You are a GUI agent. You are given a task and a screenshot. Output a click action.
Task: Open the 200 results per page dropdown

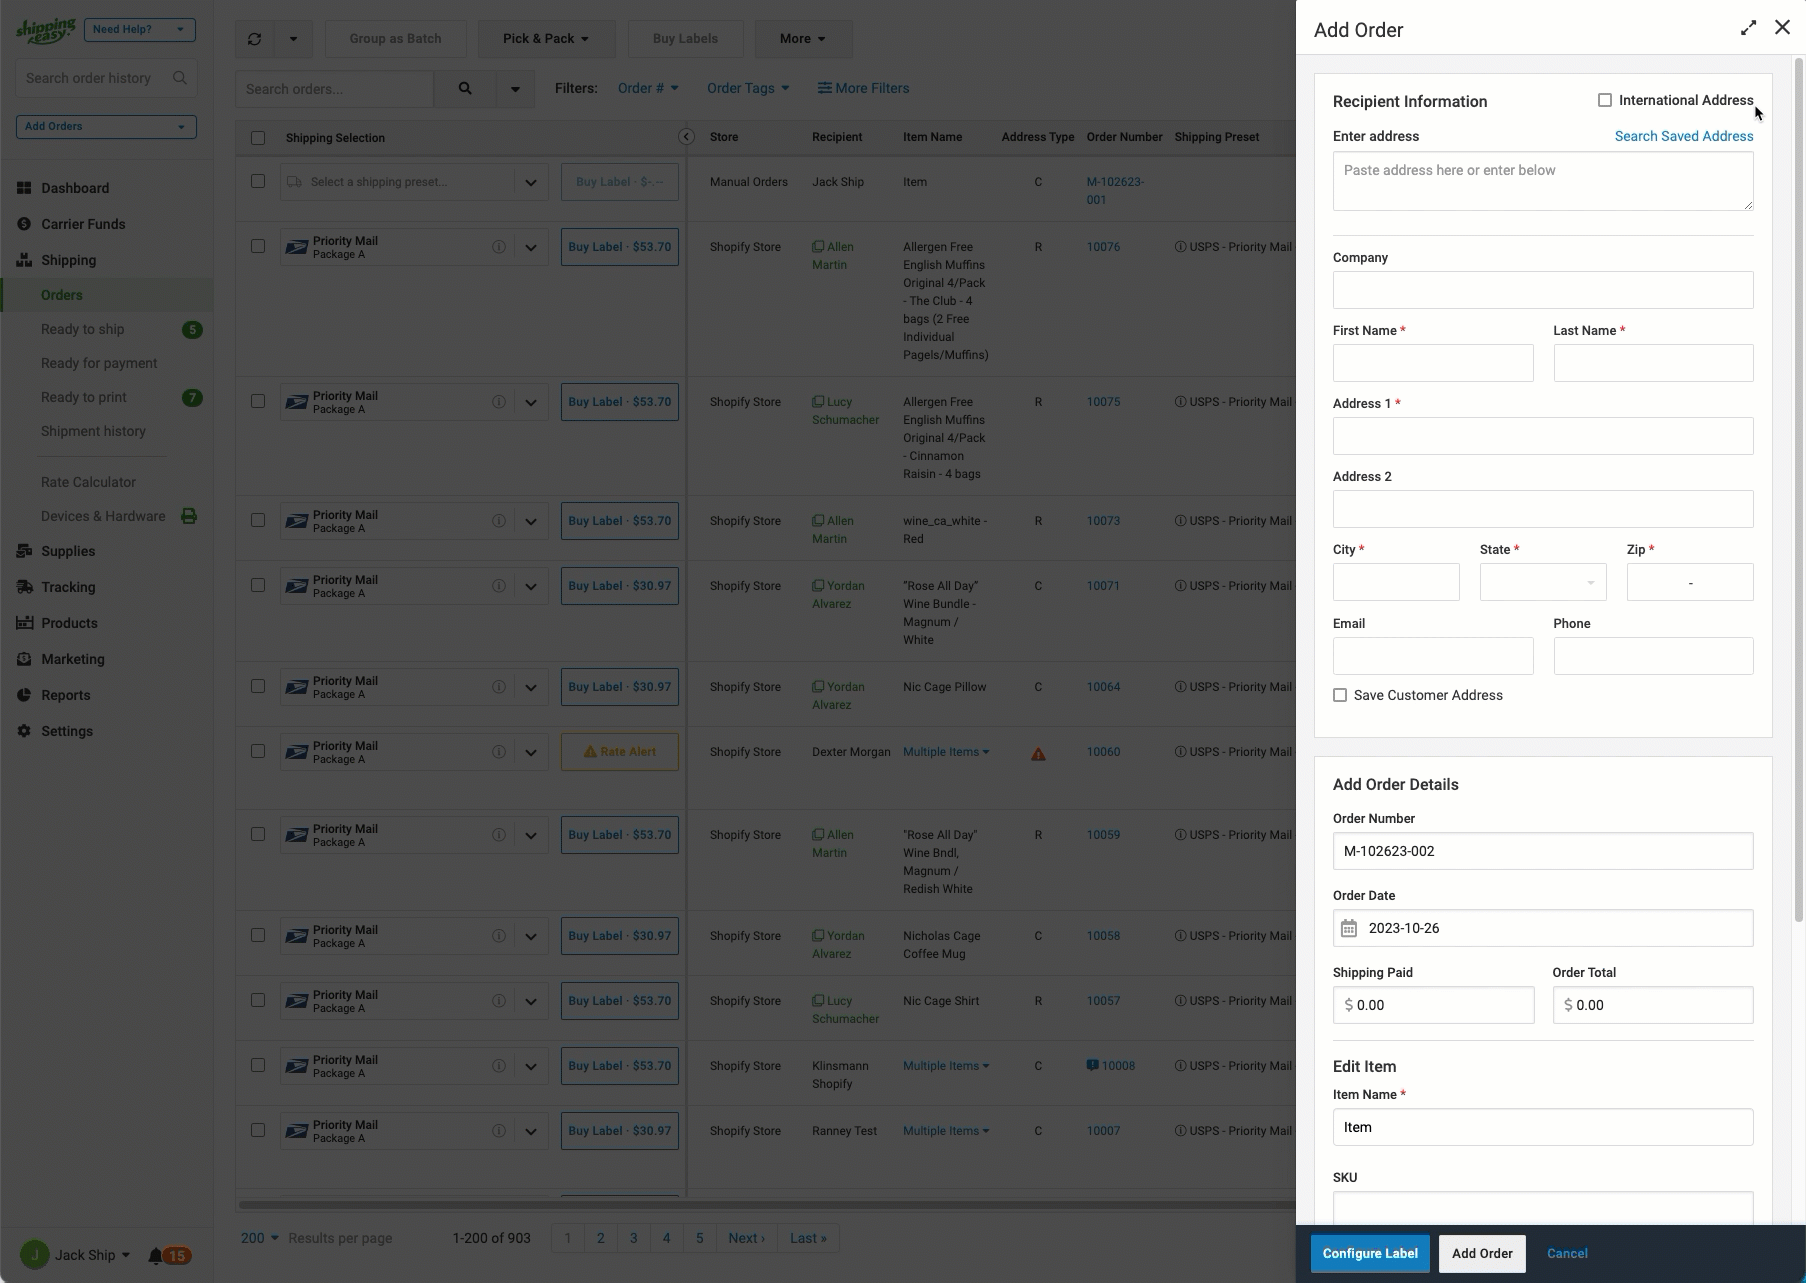pos(260,1238)
